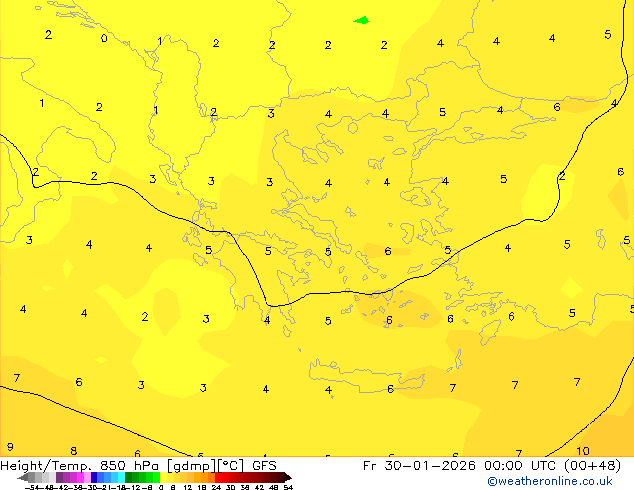Click the gray arrow tip starting the colour scale
634x490 pixels.
23,477
